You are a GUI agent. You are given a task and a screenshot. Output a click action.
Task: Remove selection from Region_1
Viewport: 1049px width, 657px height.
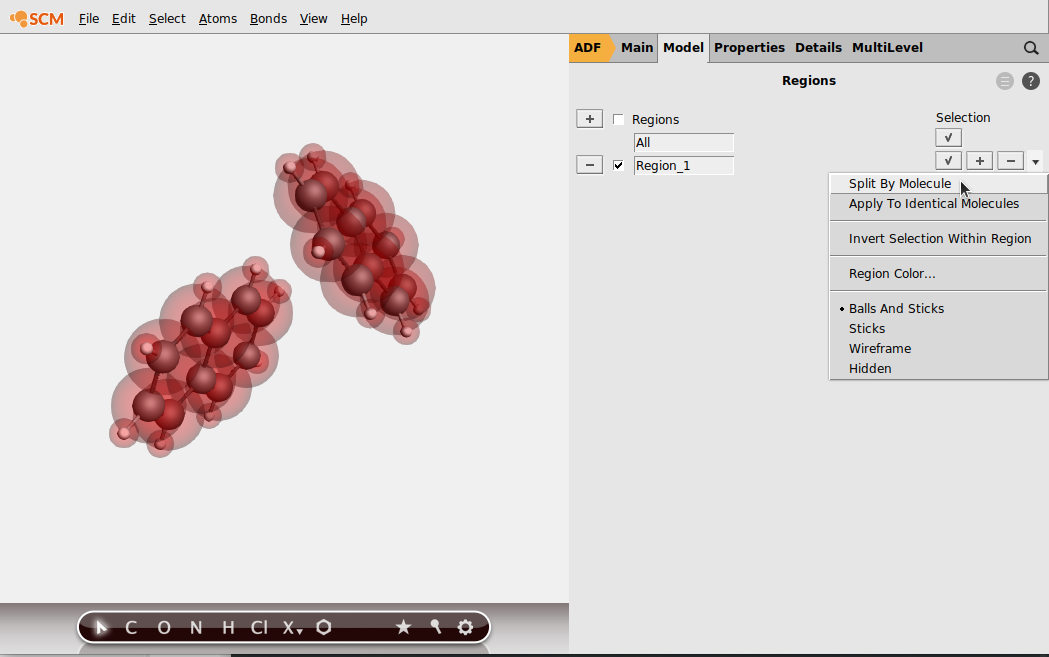pos(1011,161)
